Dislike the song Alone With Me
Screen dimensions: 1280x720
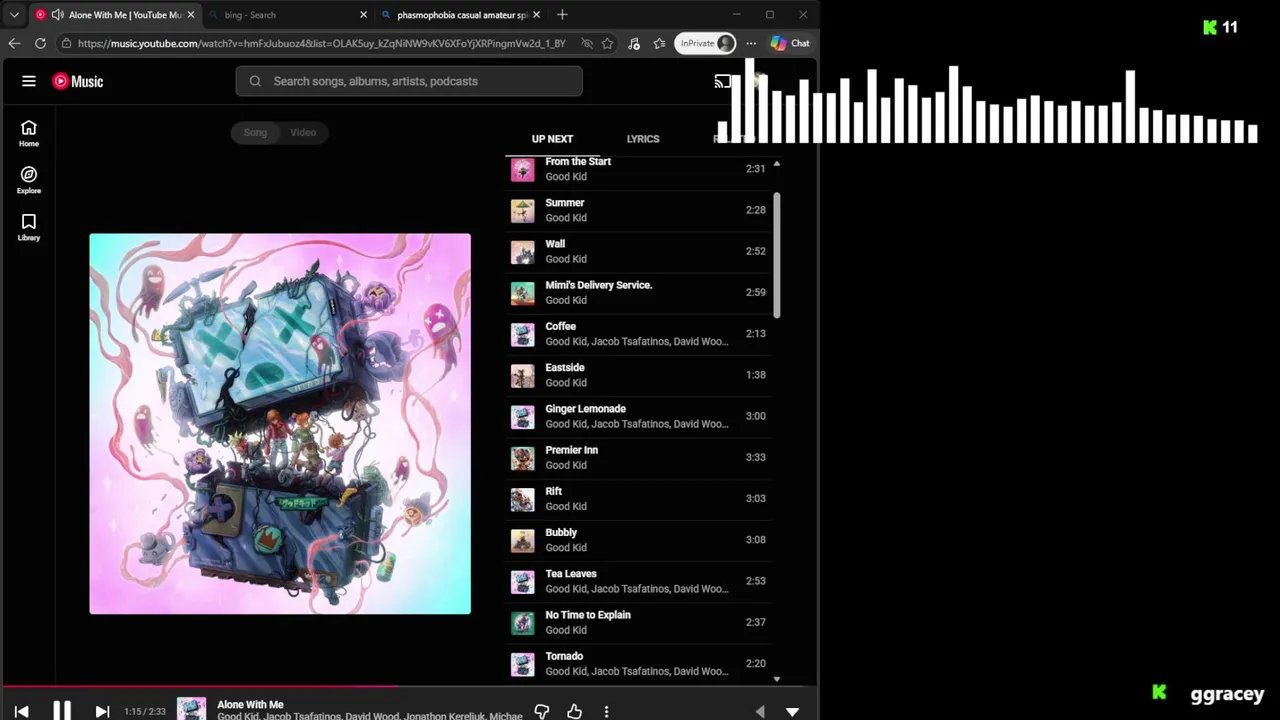click(x=541, y=711)
